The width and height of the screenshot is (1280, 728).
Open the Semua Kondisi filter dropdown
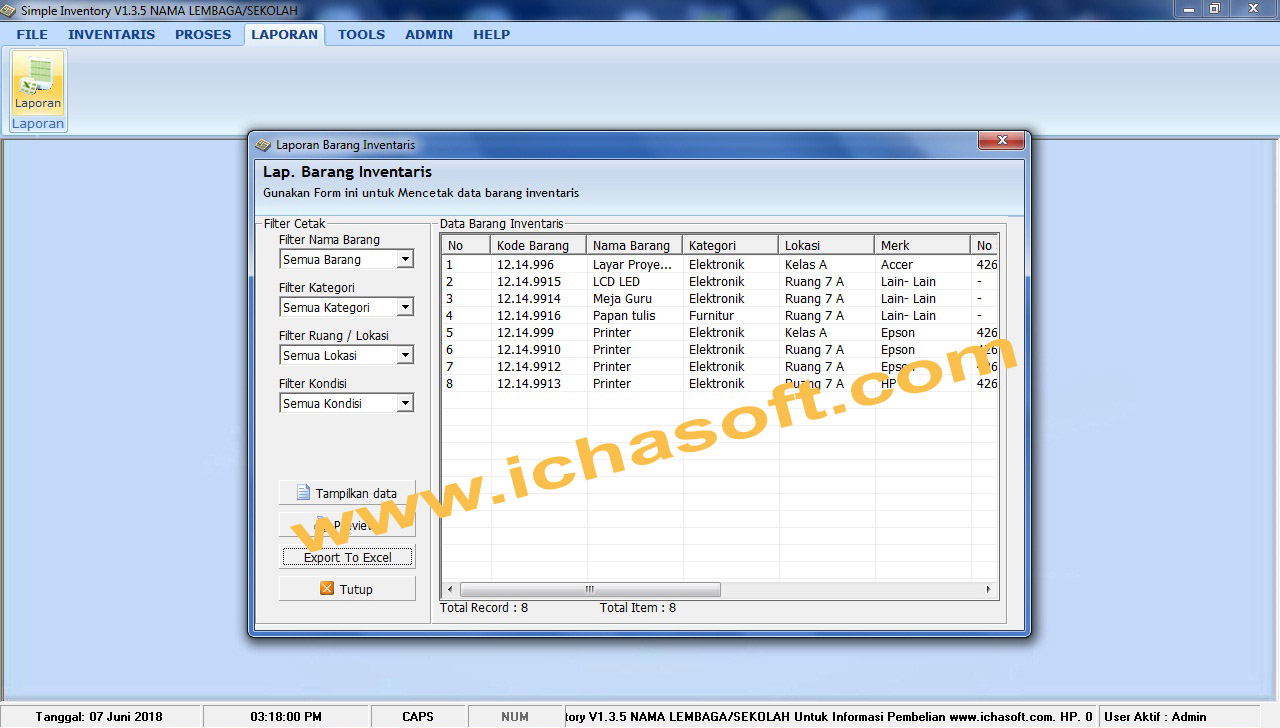(x=405, y=403)
